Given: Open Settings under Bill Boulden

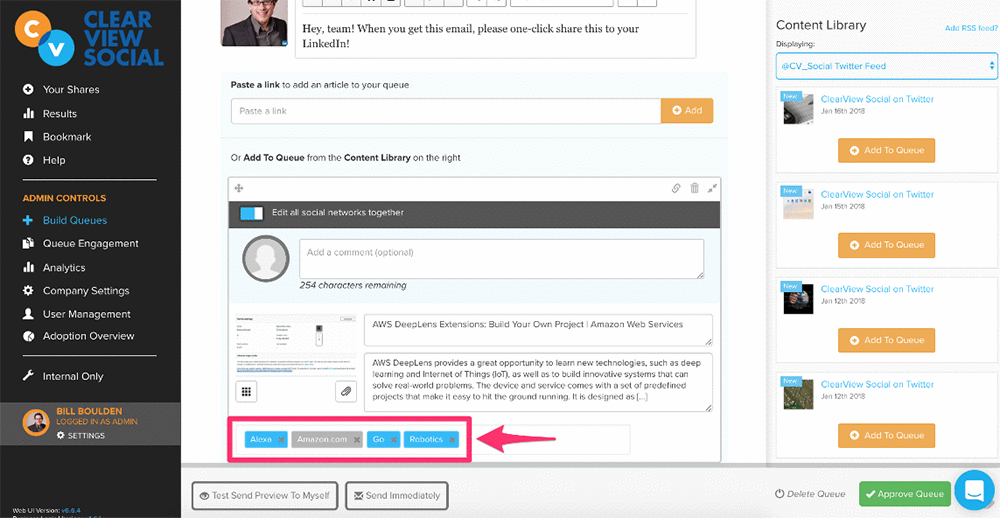Looking at the screenshot, I should pyautogui.click(x=80, y=436).
